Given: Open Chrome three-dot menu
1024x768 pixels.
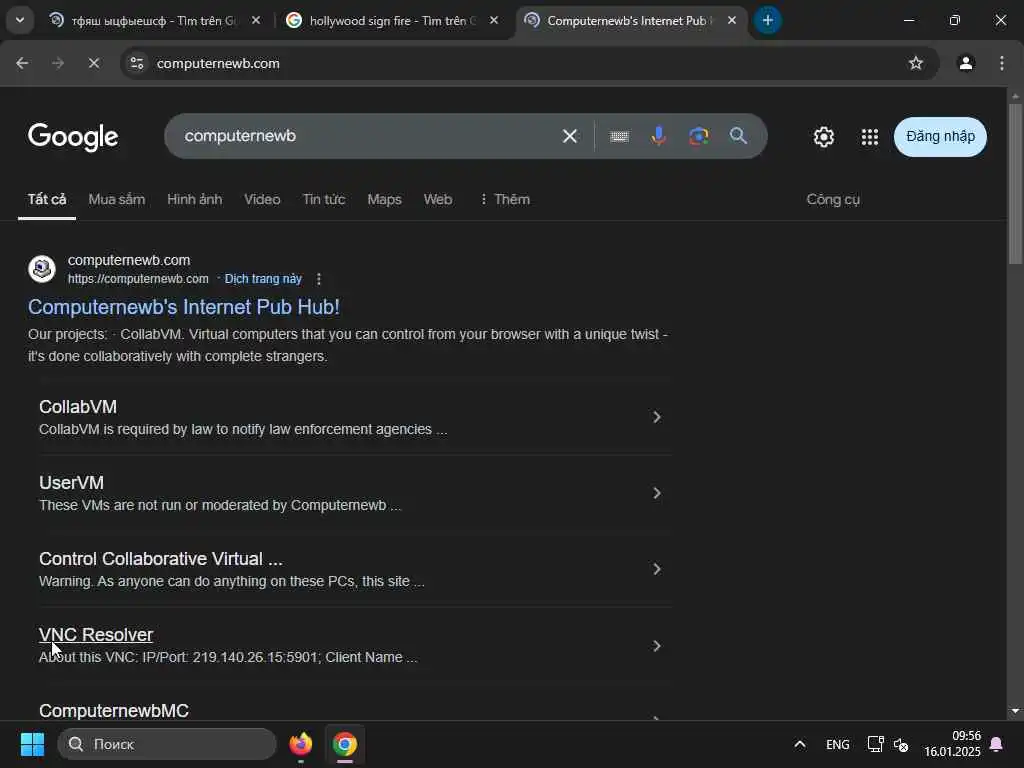Looking at the screenshot, I should point(1002,63).
